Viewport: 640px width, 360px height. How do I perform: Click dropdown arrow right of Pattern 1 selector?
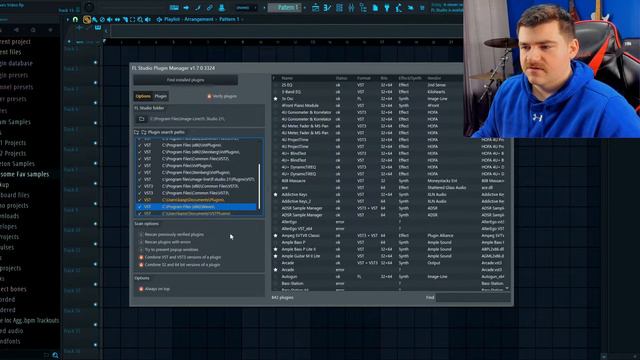point(305,8)
